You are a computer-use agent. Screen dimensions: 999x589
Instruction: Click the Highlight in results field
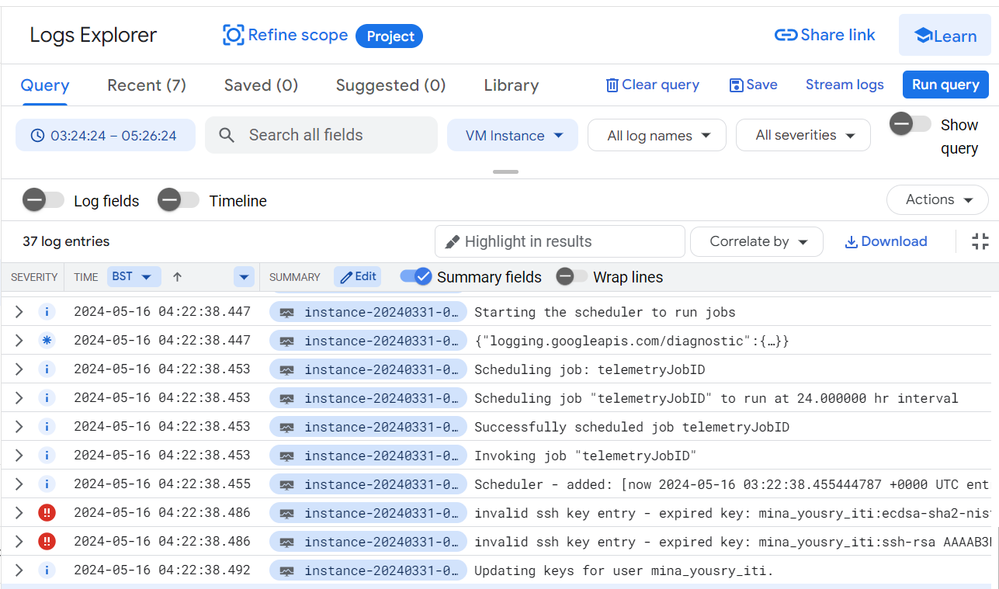[x=560, y=242]
